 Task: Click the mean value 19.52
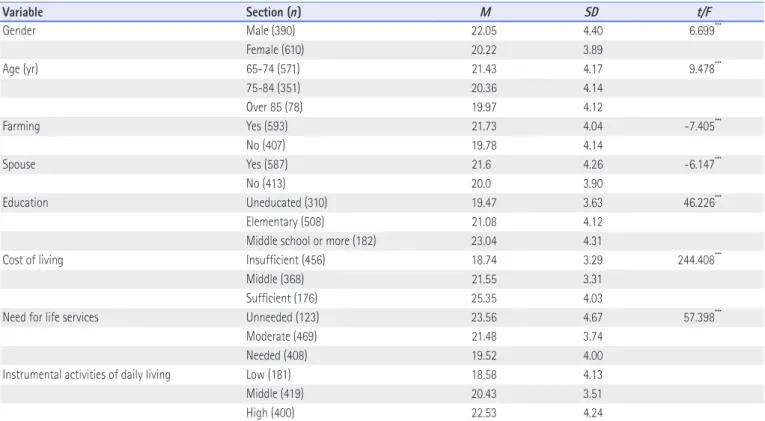click(484, 355)
